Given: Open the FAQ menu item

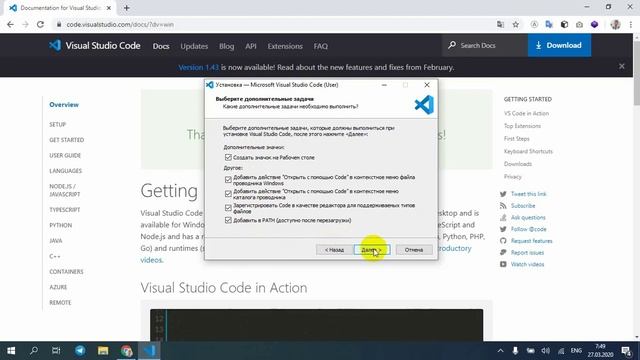Looking at the screenshot, I should click(321, 46).
